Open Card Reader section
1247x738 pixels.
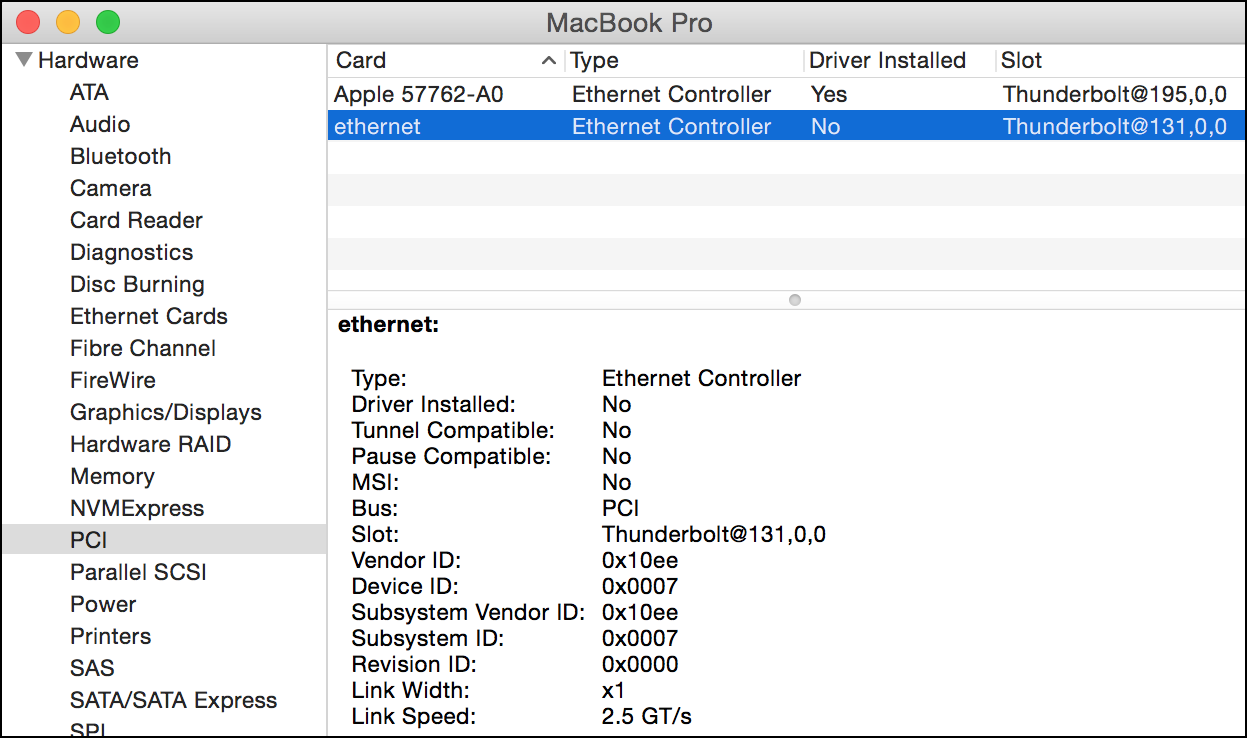tap(136, 220)
